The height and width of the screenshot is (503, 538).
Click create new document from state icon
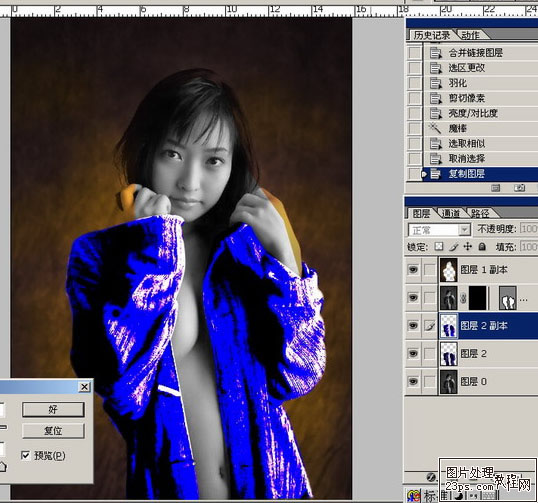point(495,188)
